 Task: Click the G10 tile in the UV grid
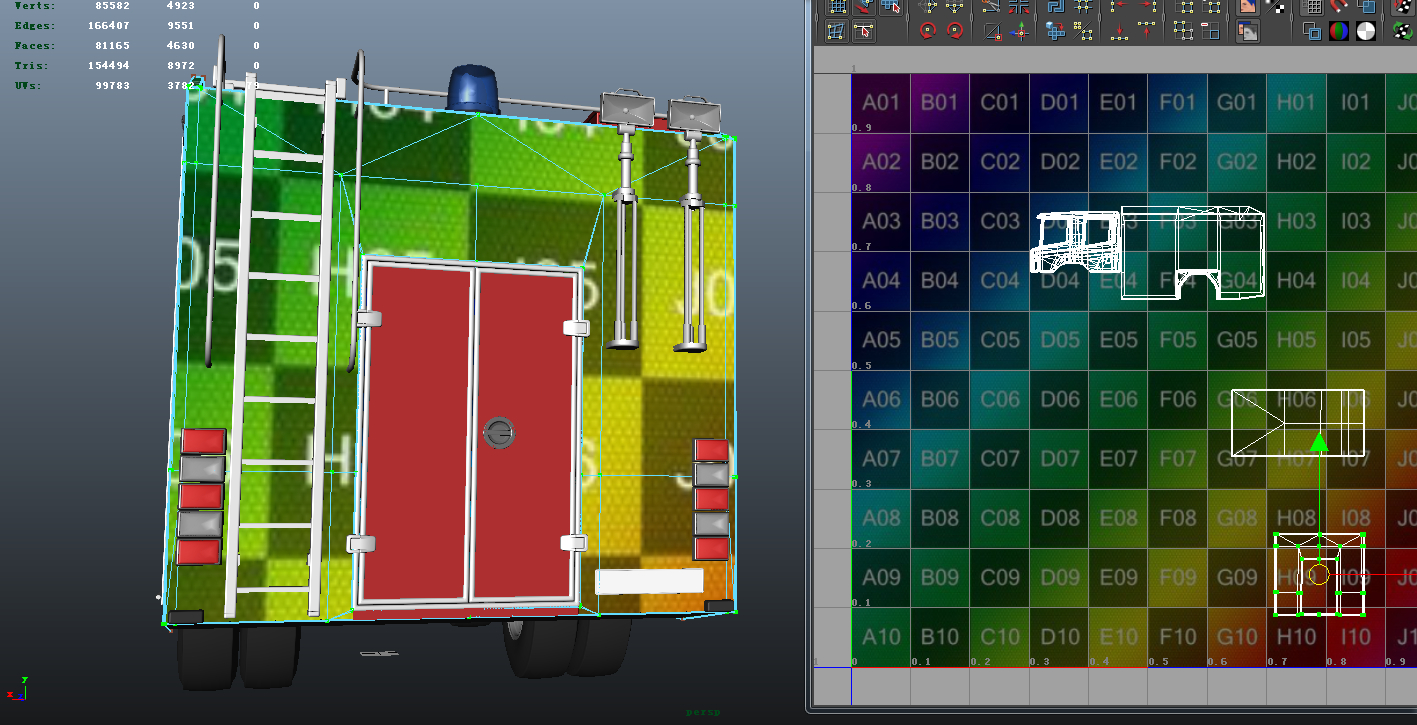pos(1237,637)
